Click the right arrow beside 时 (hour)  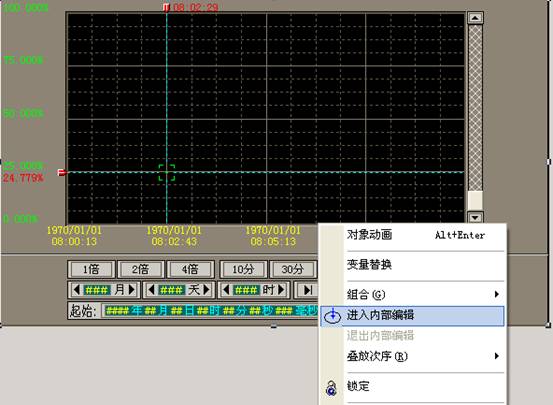click(x=281, y=290)
